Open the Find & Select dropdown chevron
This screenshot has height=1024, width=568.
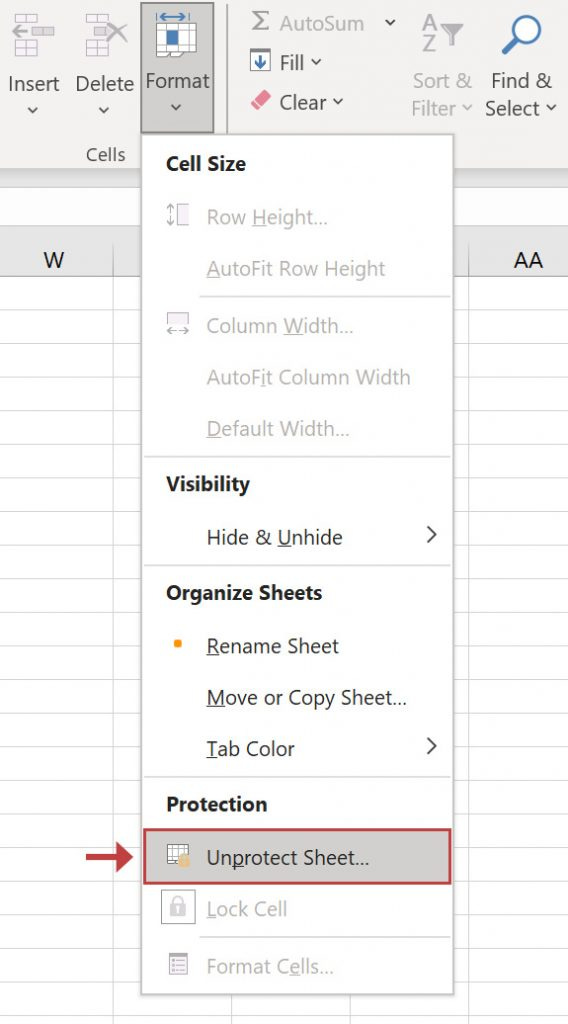552,108
